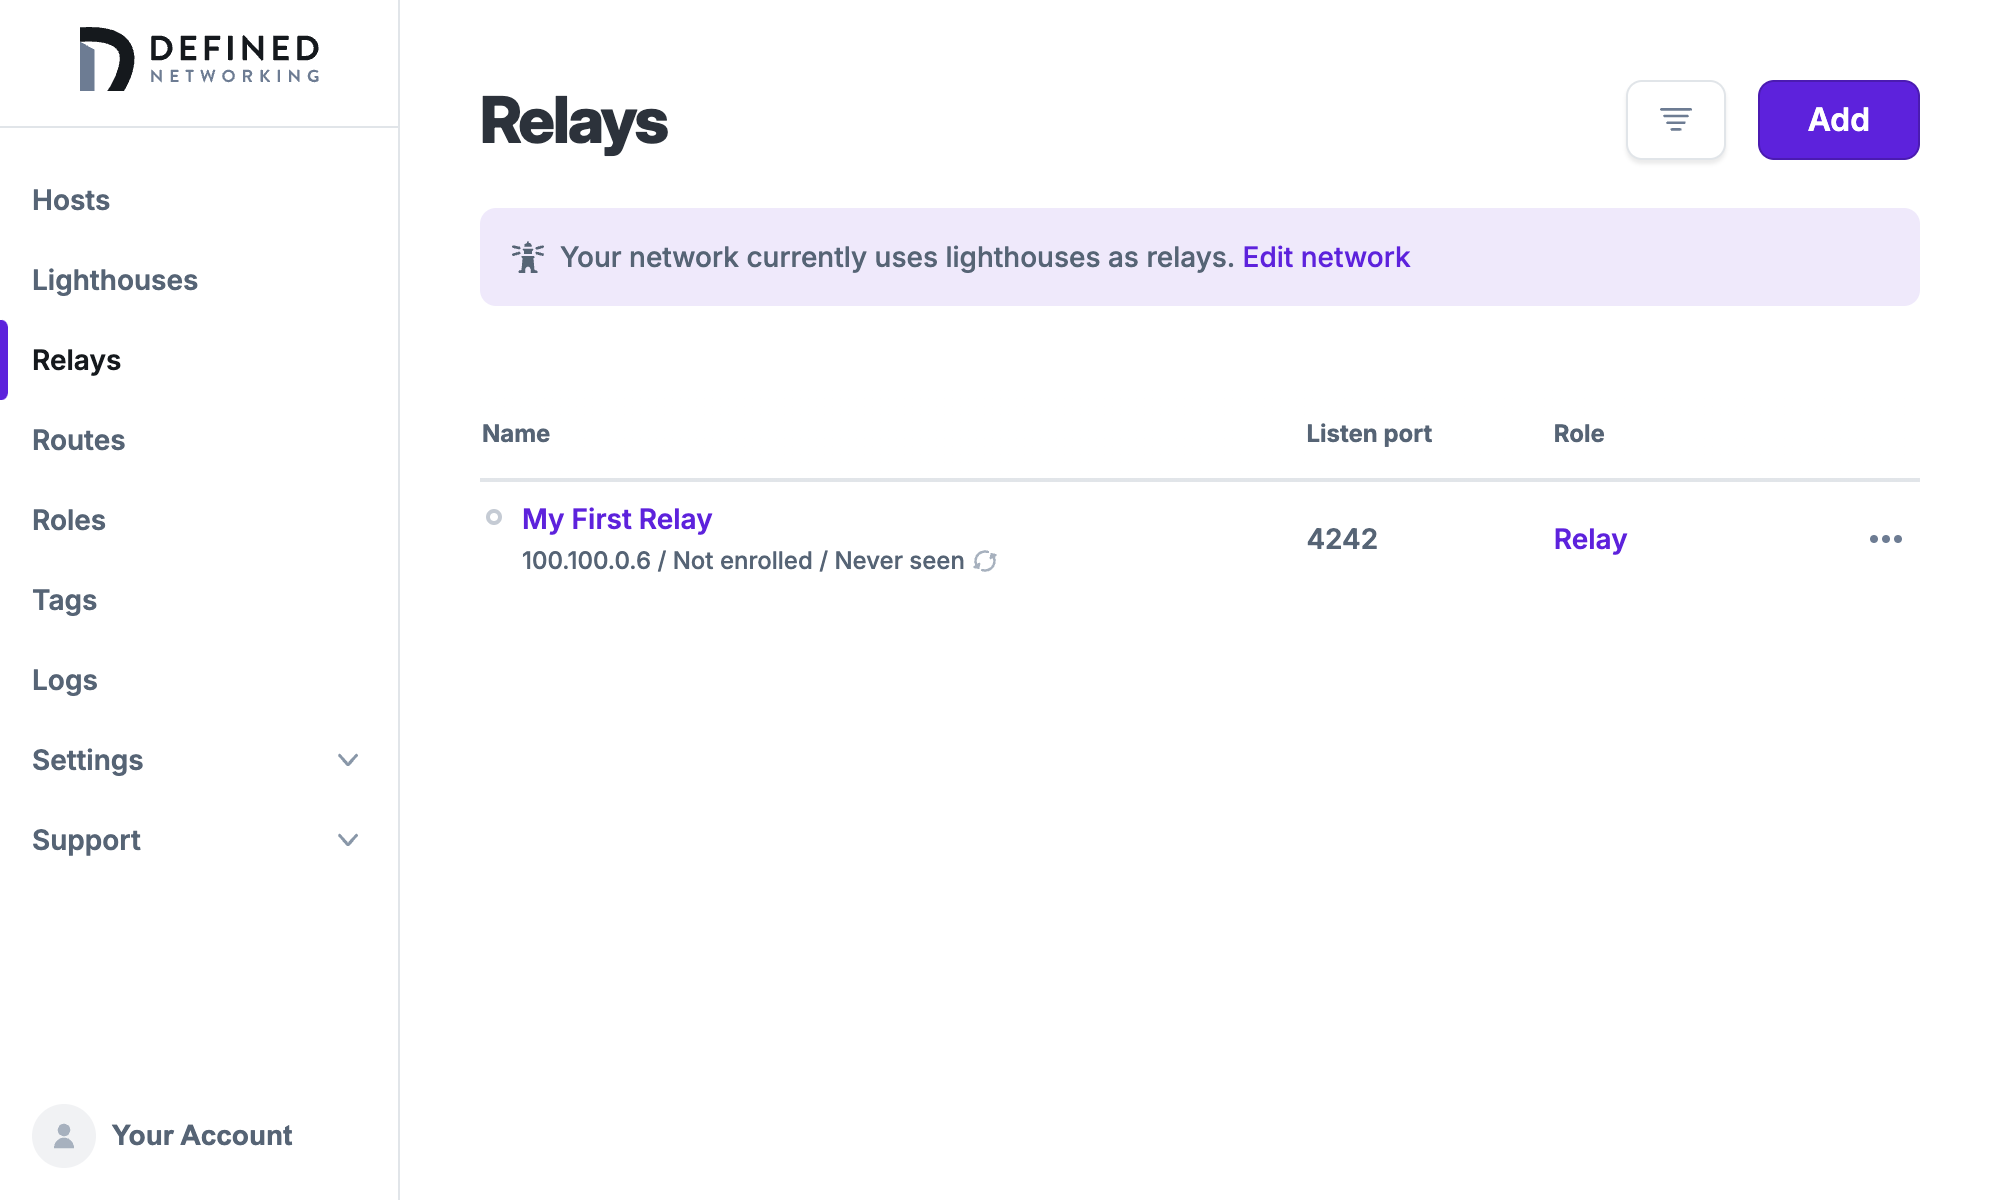Open the filter options icon
This screenshot has height=1200, width=2000.
coord(1675,119)
